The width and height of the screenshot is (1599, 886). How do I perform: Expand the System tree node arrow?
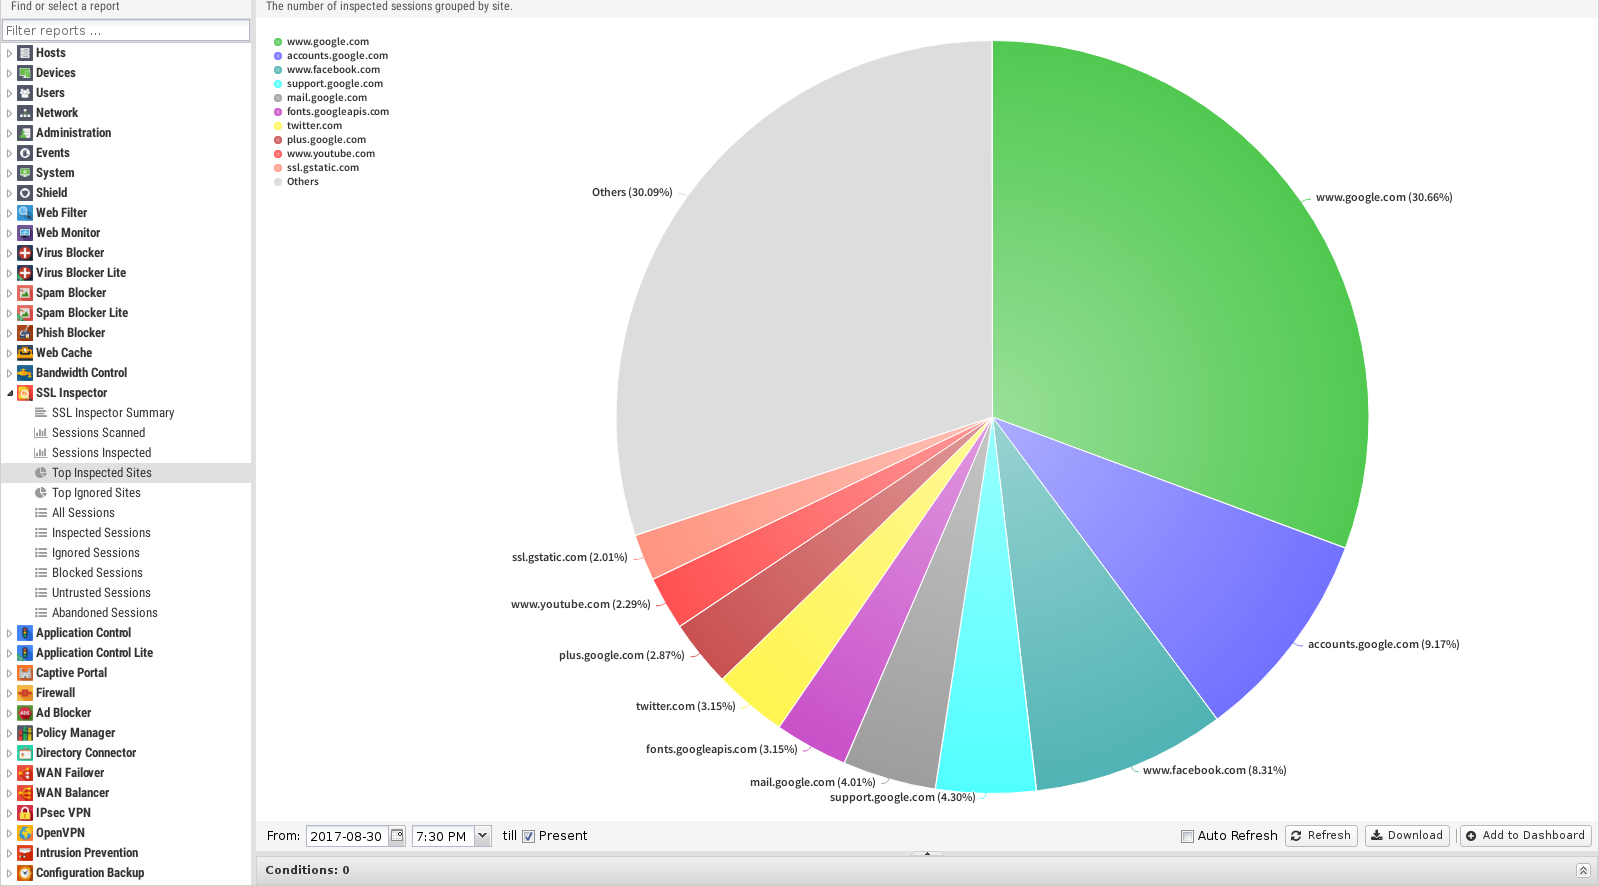click(x=10, y=173)
